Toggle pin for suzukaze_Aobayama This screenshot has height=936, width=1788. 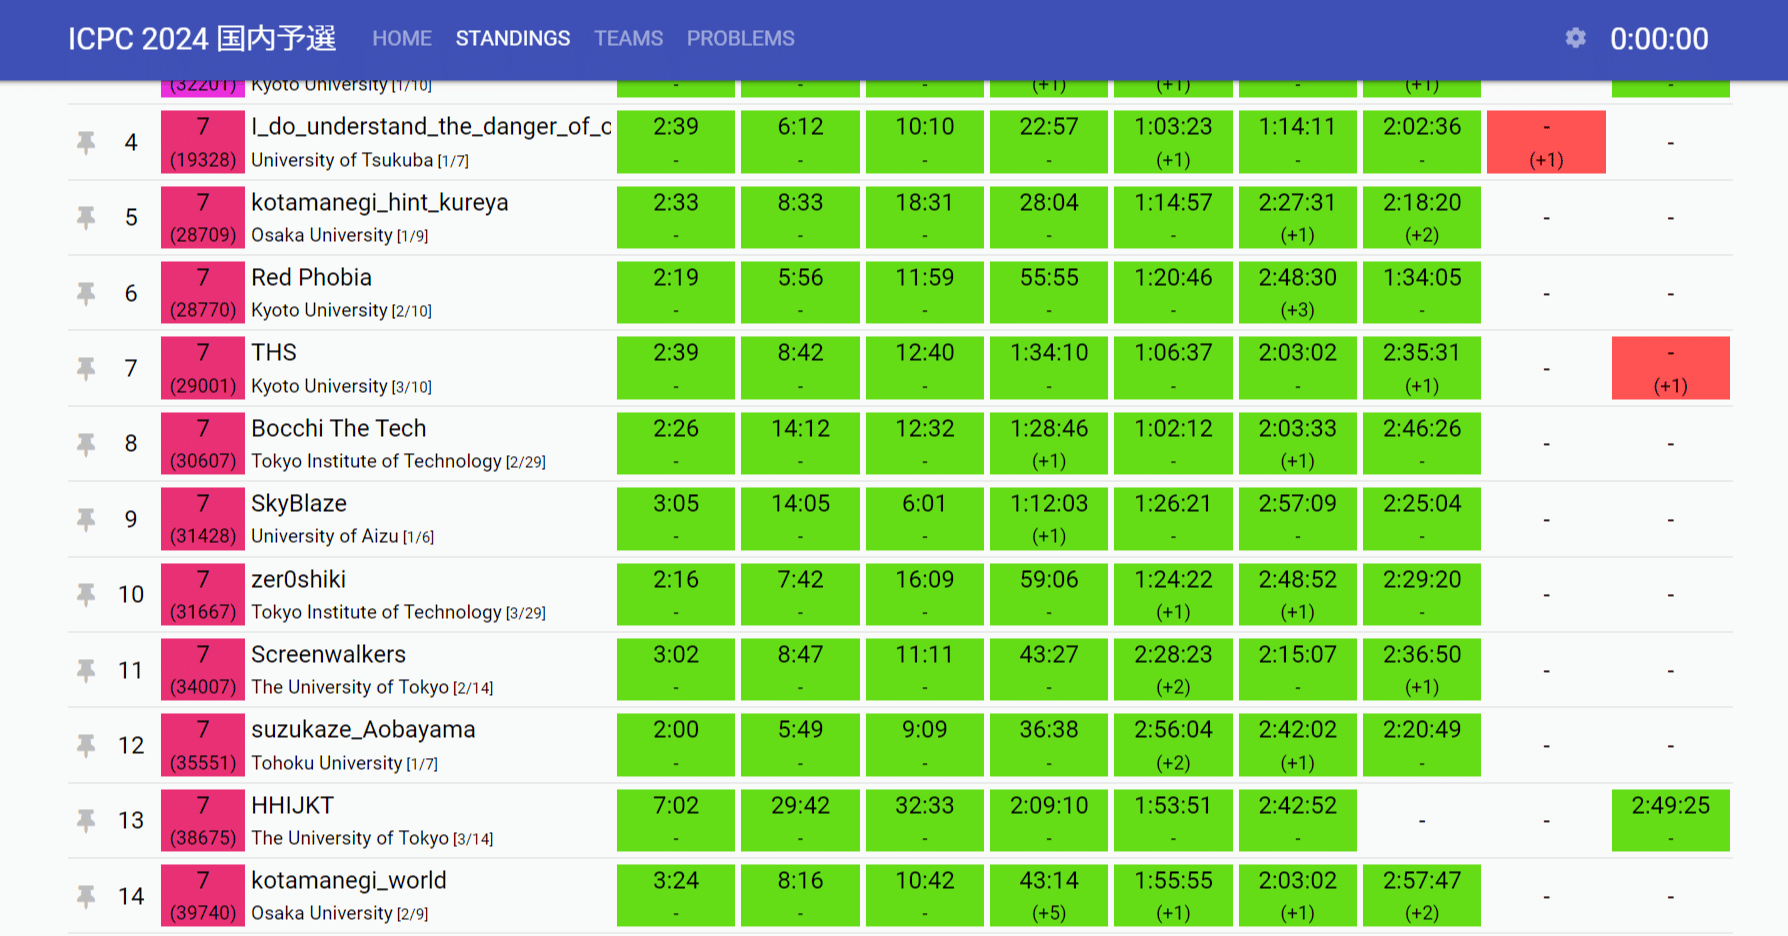[86, 745]
